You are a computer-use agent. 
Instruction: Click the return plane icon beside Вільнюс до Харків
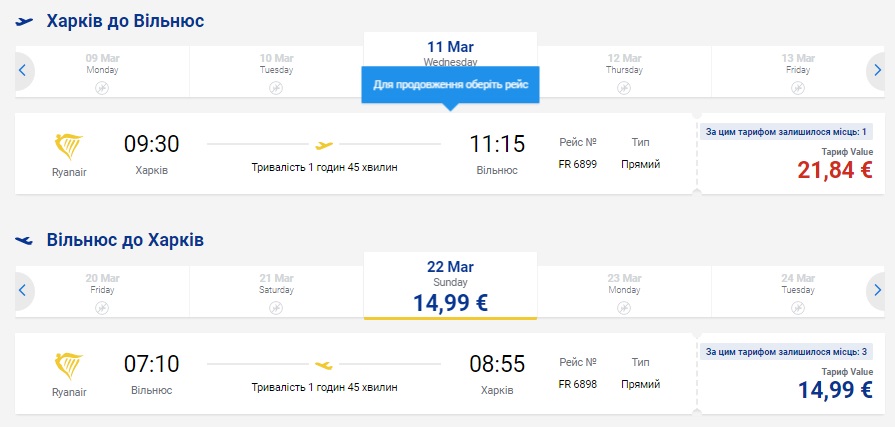pos(25,240)
